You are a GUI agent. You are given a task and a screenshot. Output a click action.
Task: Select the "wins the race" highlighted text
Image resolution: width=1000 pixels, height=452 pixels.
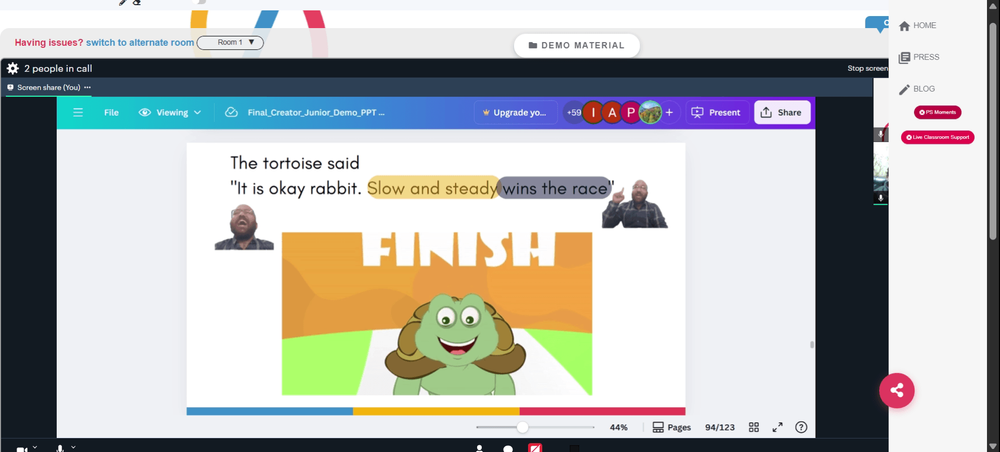(x=554, y=189)
